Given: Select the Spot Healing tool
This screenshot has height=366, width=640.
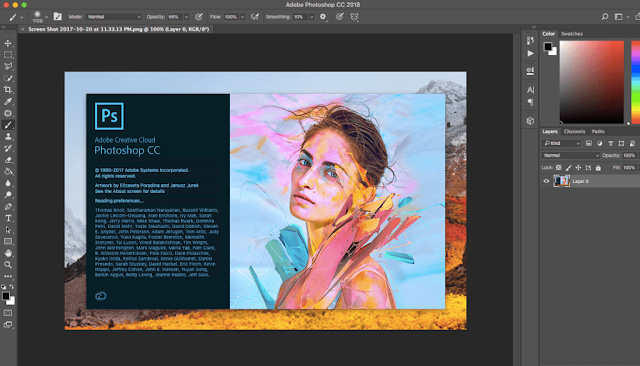Looking at the screenshot, I should (8, 113).
